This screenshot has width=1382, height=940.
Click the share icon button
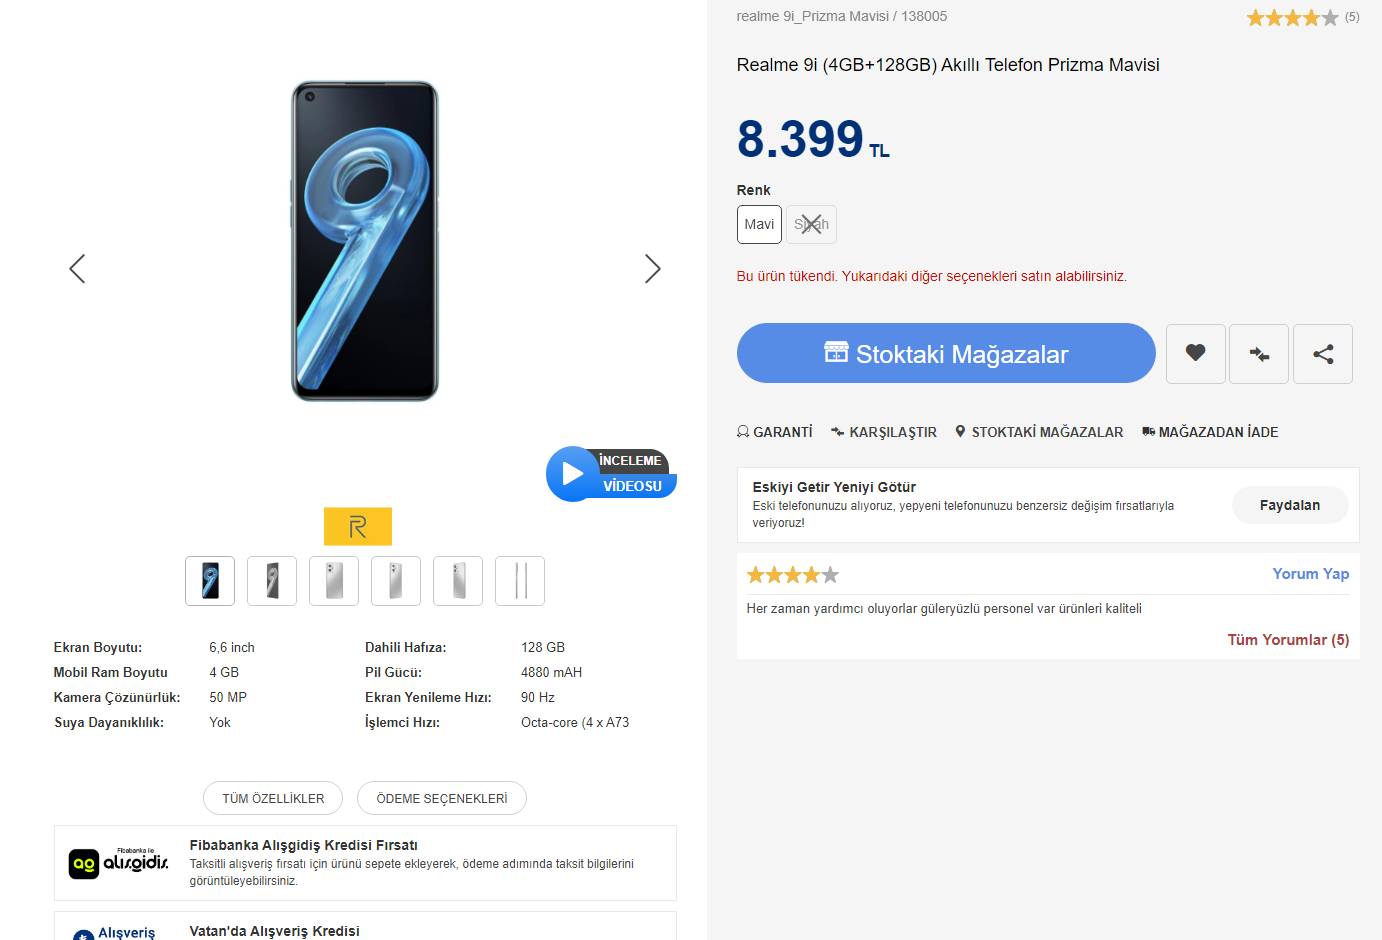point(1322,353)
